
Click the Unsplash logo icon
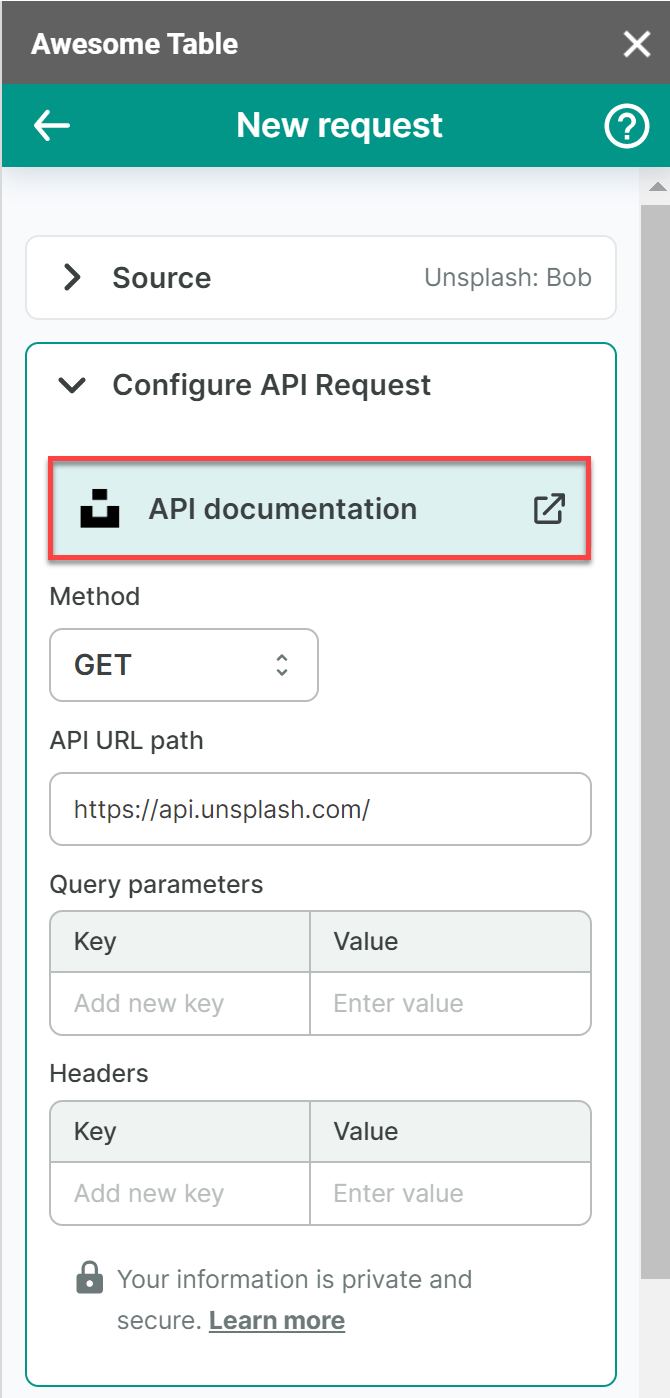(100, 509)
